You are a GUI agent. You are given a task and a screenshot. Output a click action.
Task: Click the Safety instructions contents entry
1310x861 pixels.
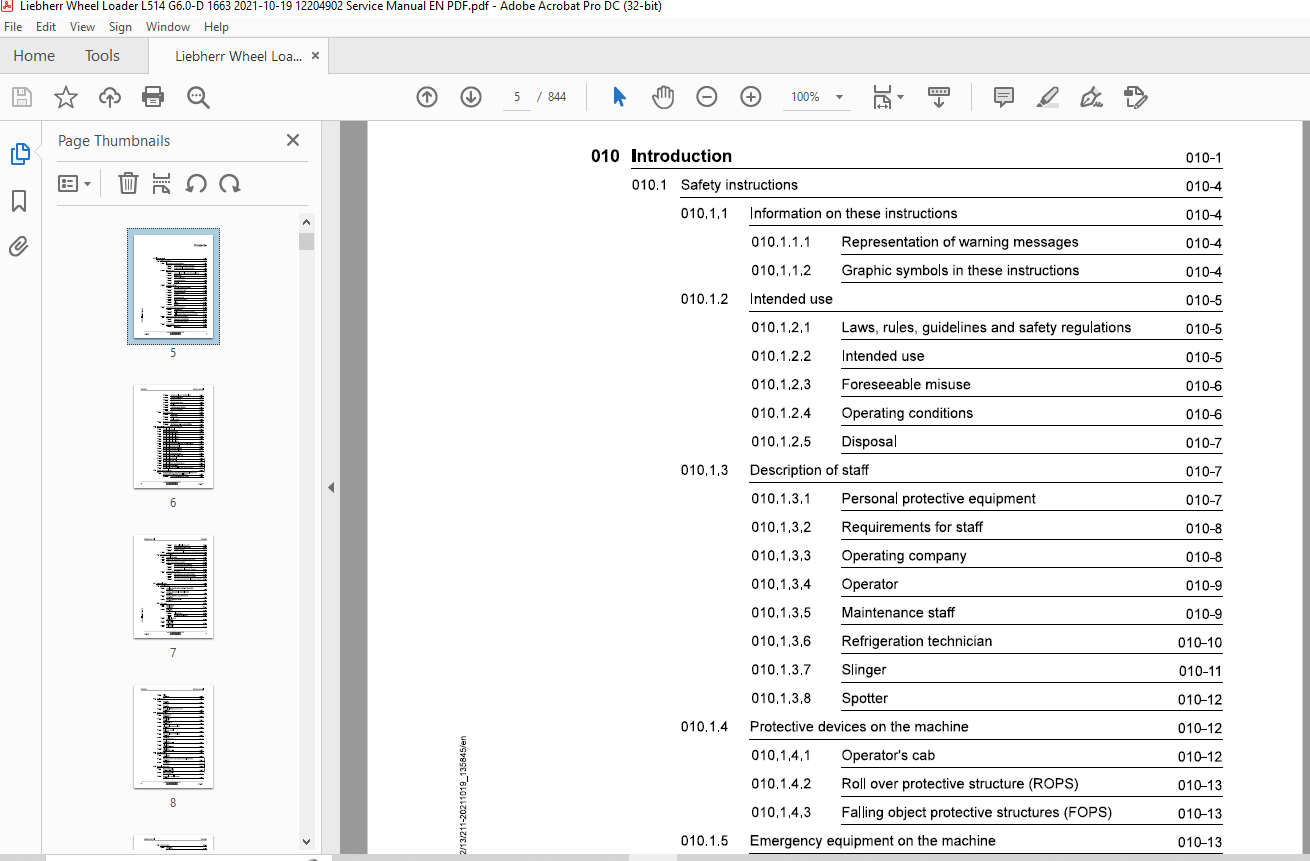[x=739, y=185]
